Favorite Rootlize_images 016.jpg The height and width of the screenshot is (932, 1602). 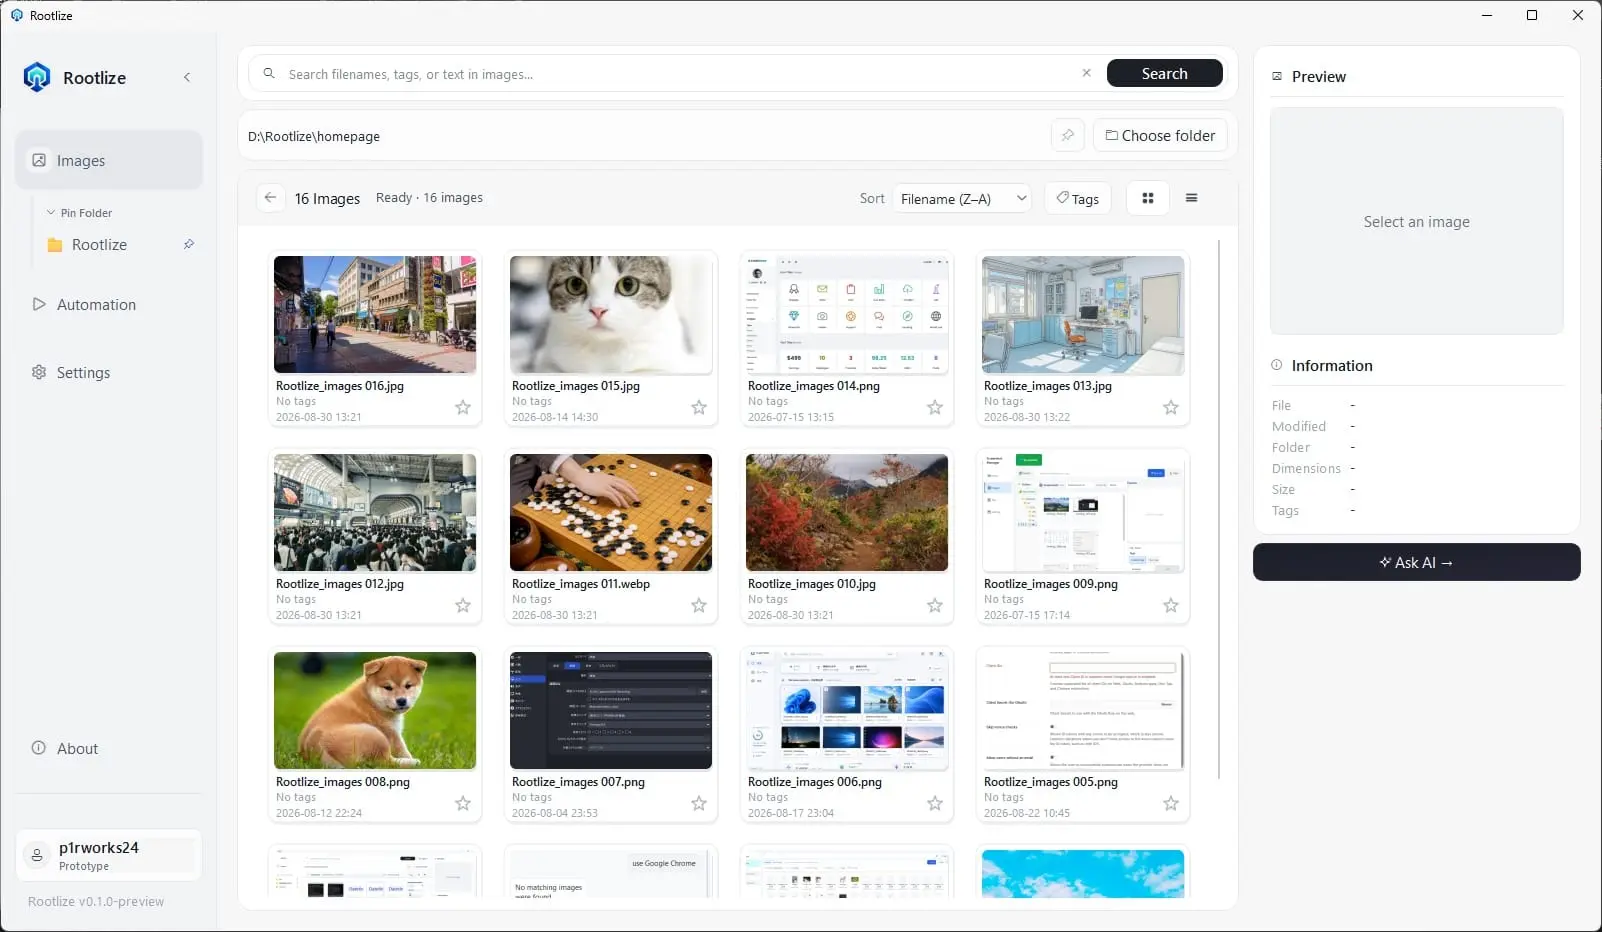pyautogui.click(x=463, y=407)
